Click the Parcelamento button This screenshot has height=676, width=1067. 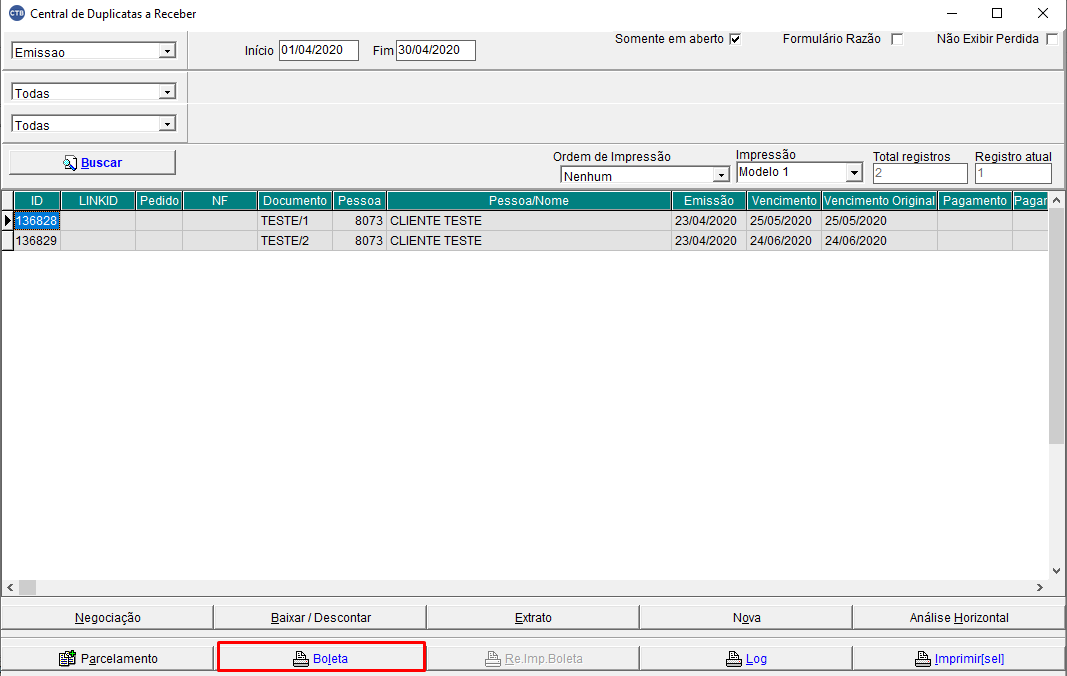click(x=108, y=658)
